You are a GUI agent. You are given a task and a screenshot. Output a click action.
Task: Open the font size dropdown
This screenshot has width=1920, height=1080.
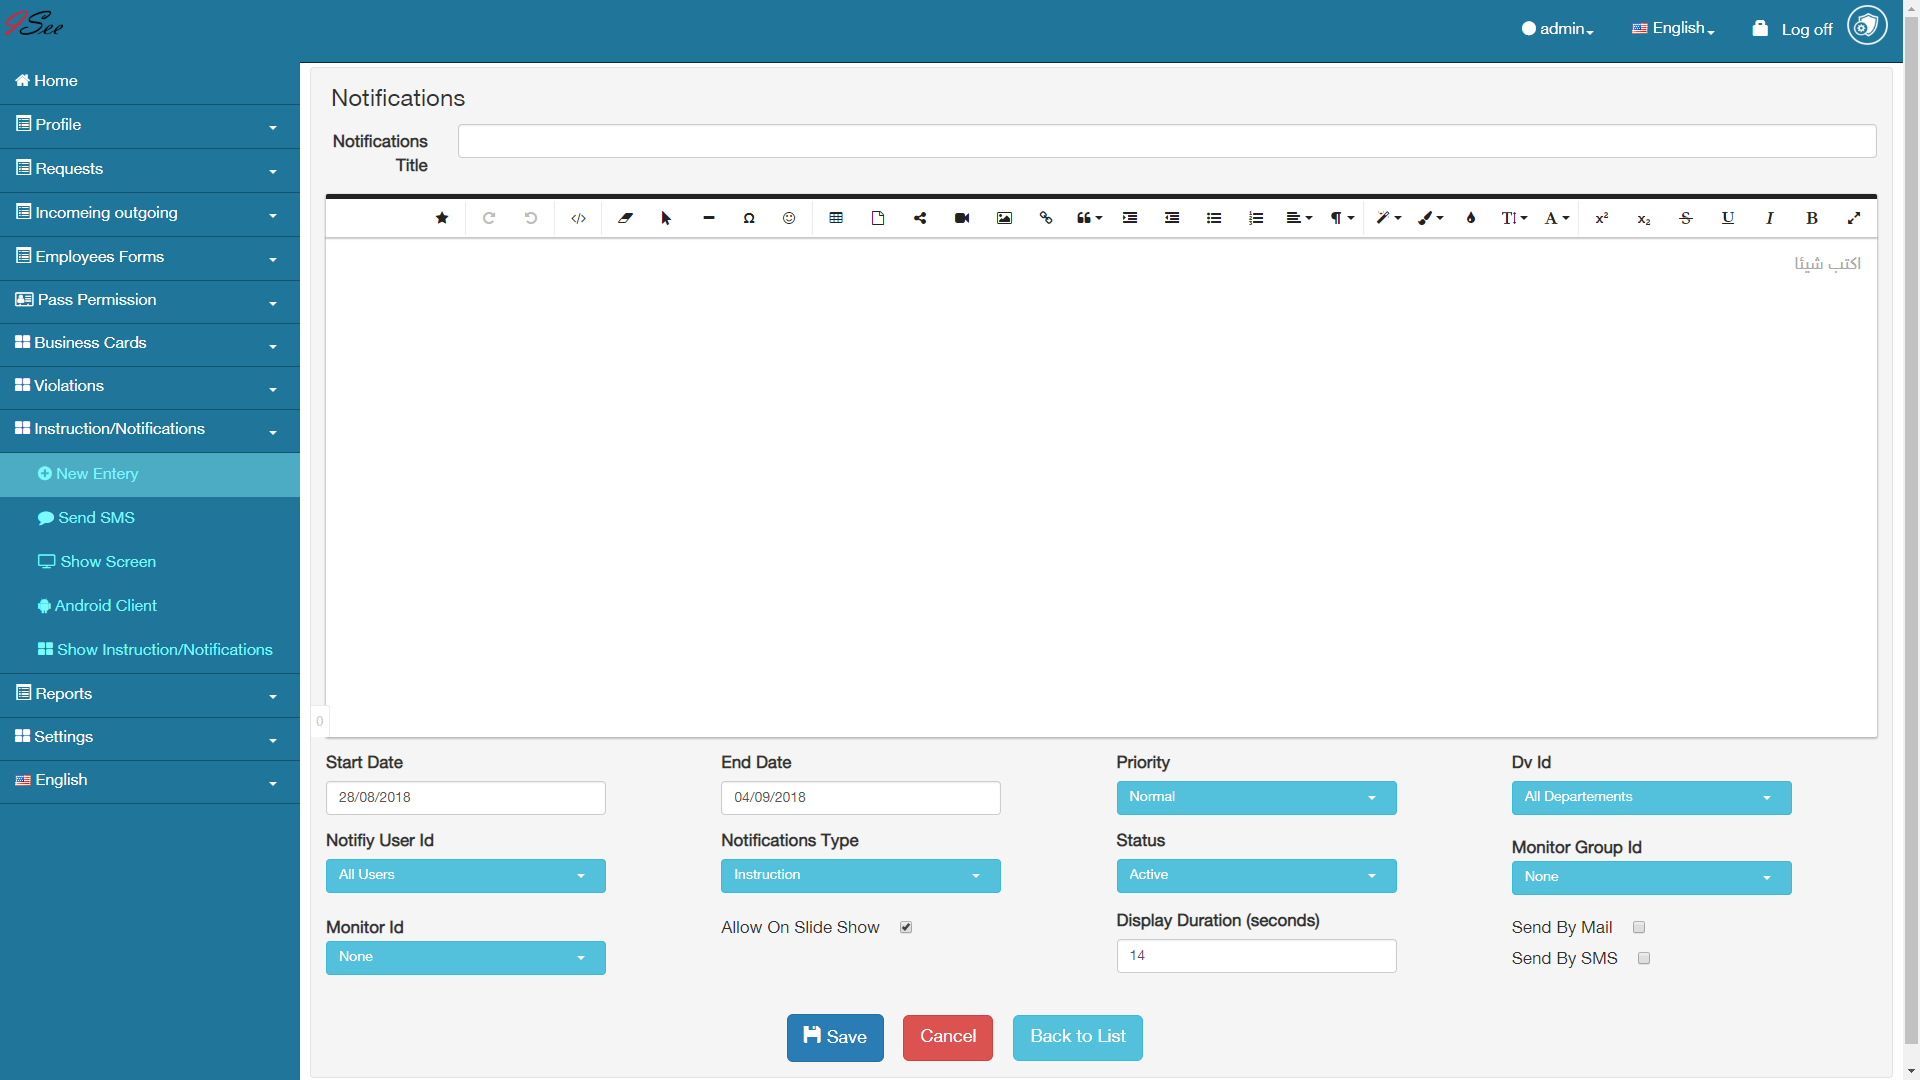(x=1514, y=218)
